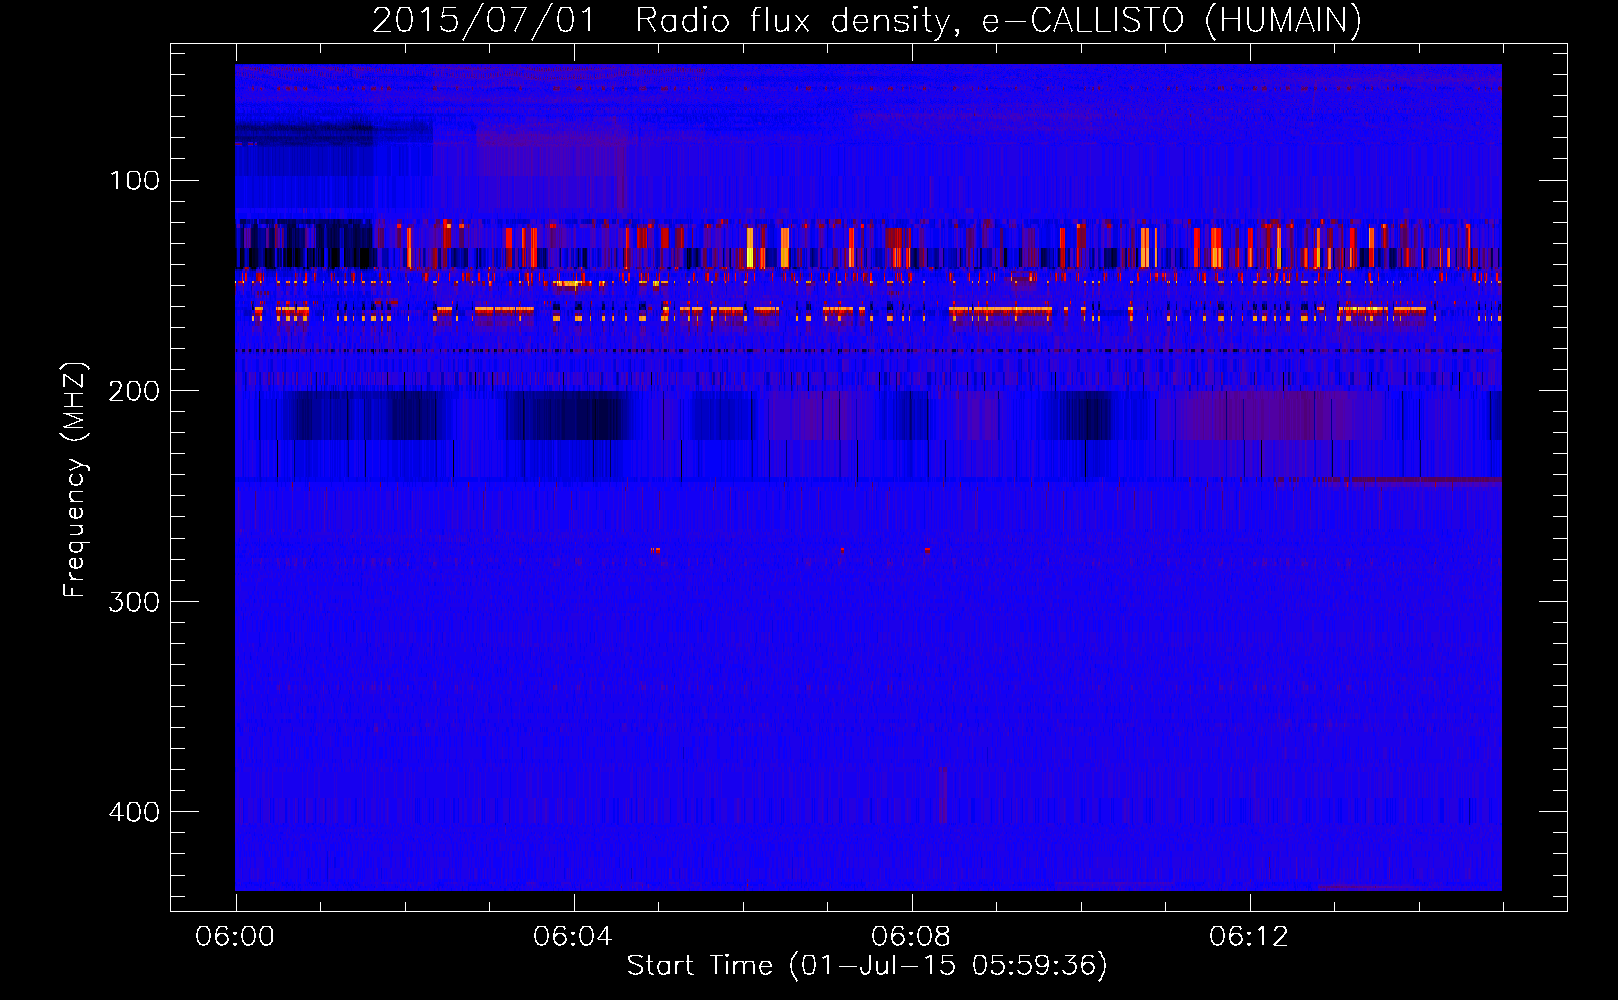
Task: Click the plot title 'Radio flux density, e-CALLISTO (HUMAIN)'
Action: click(x=998, y=21)
